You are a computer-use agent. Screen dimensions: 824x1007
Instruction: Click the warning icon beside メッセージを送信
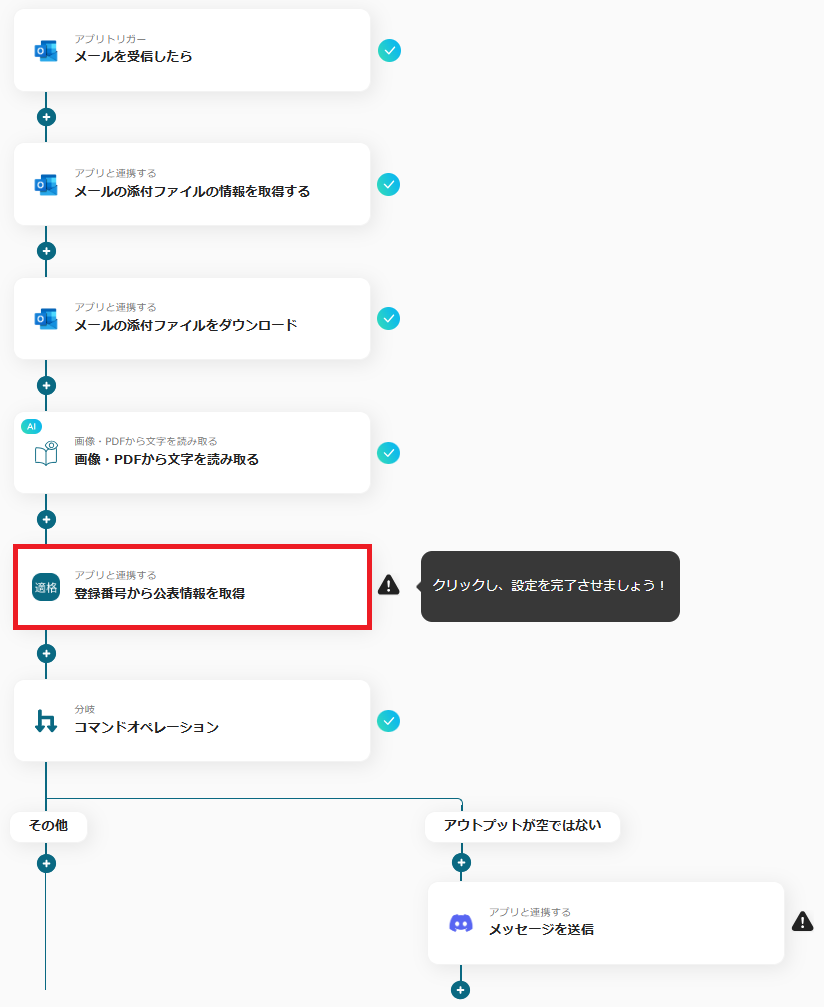[x=803, y=922]
